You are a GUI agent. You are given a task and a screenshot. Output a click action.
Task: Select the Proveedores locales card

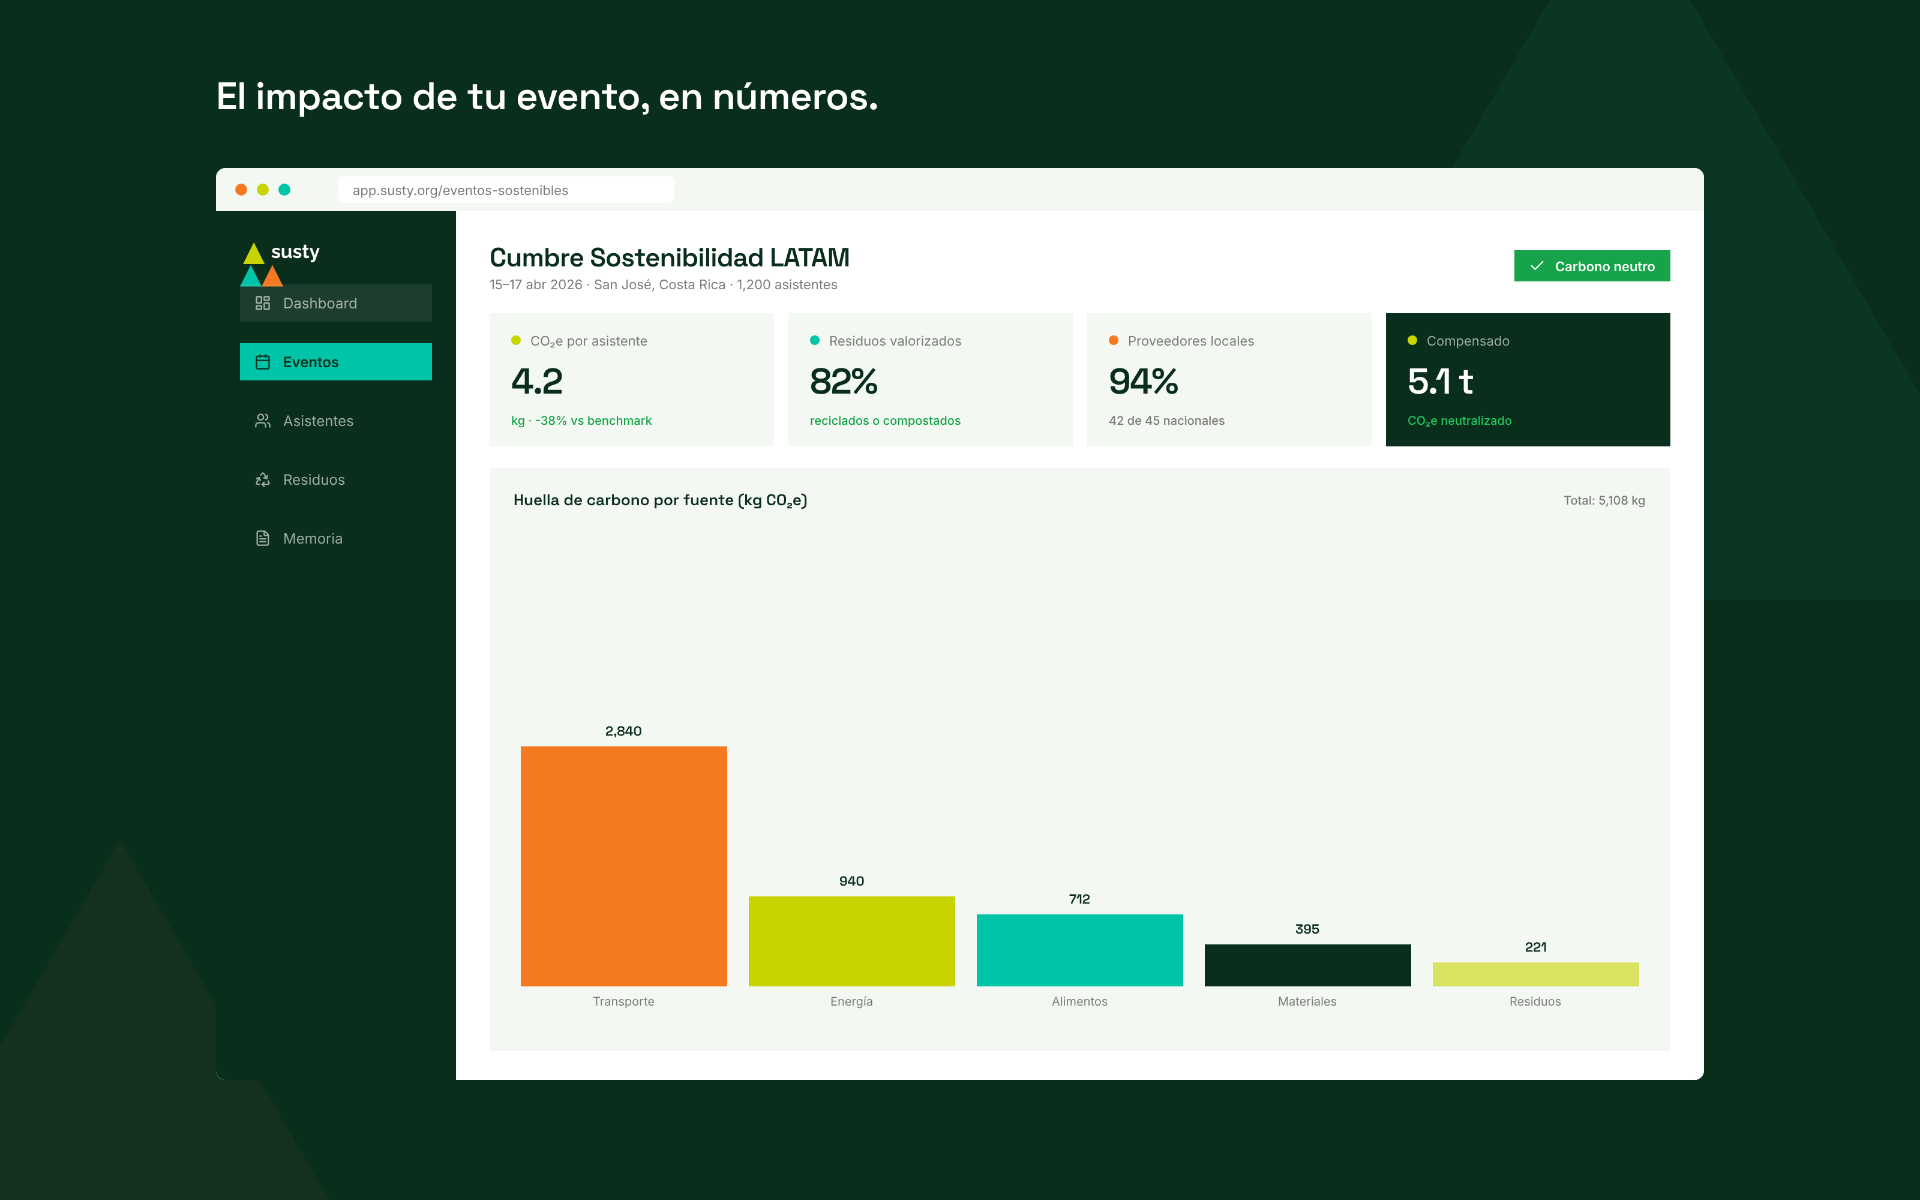(1229, 380)
